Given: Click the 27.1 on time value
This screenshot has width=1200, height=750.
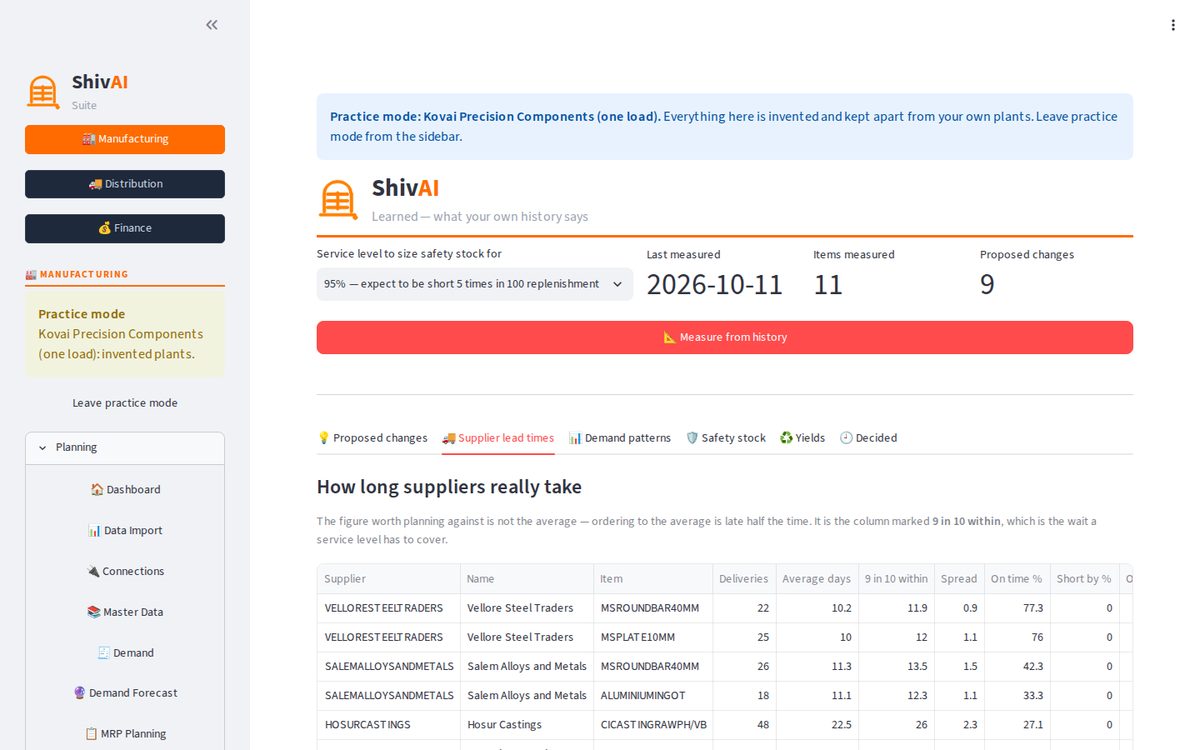Looking at the screenshot, I should [x=1016, y=724].
